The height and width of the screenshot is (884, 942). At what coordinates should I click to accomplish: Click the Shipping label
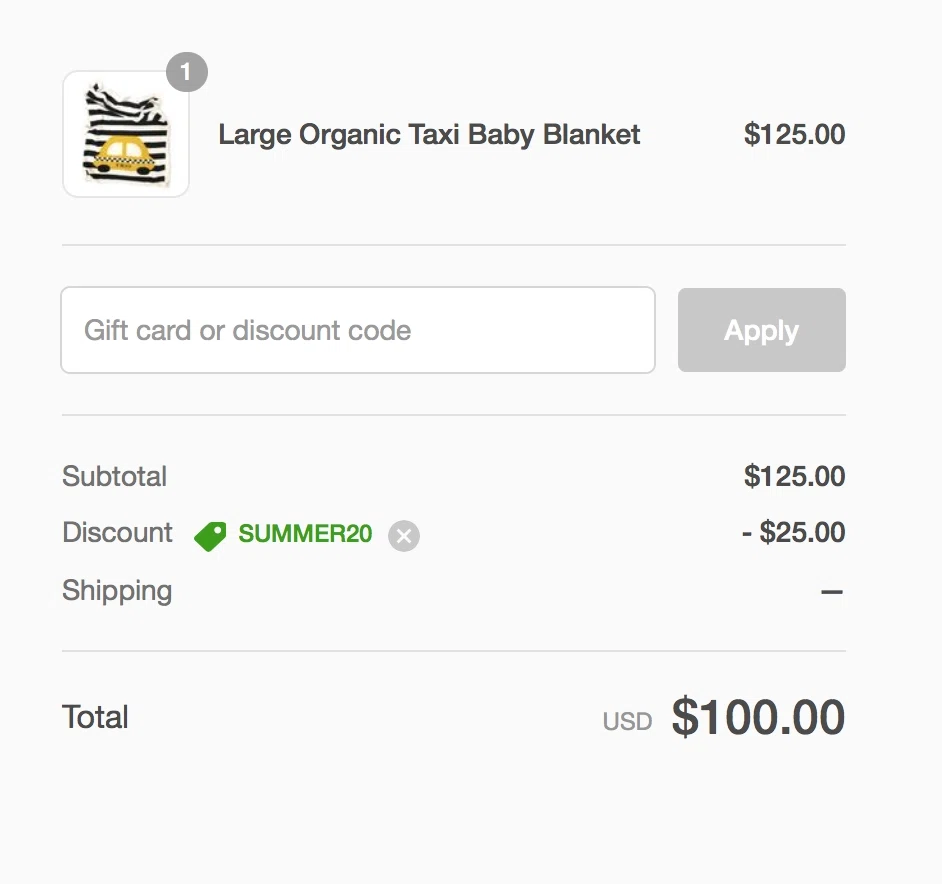(117, 591)
